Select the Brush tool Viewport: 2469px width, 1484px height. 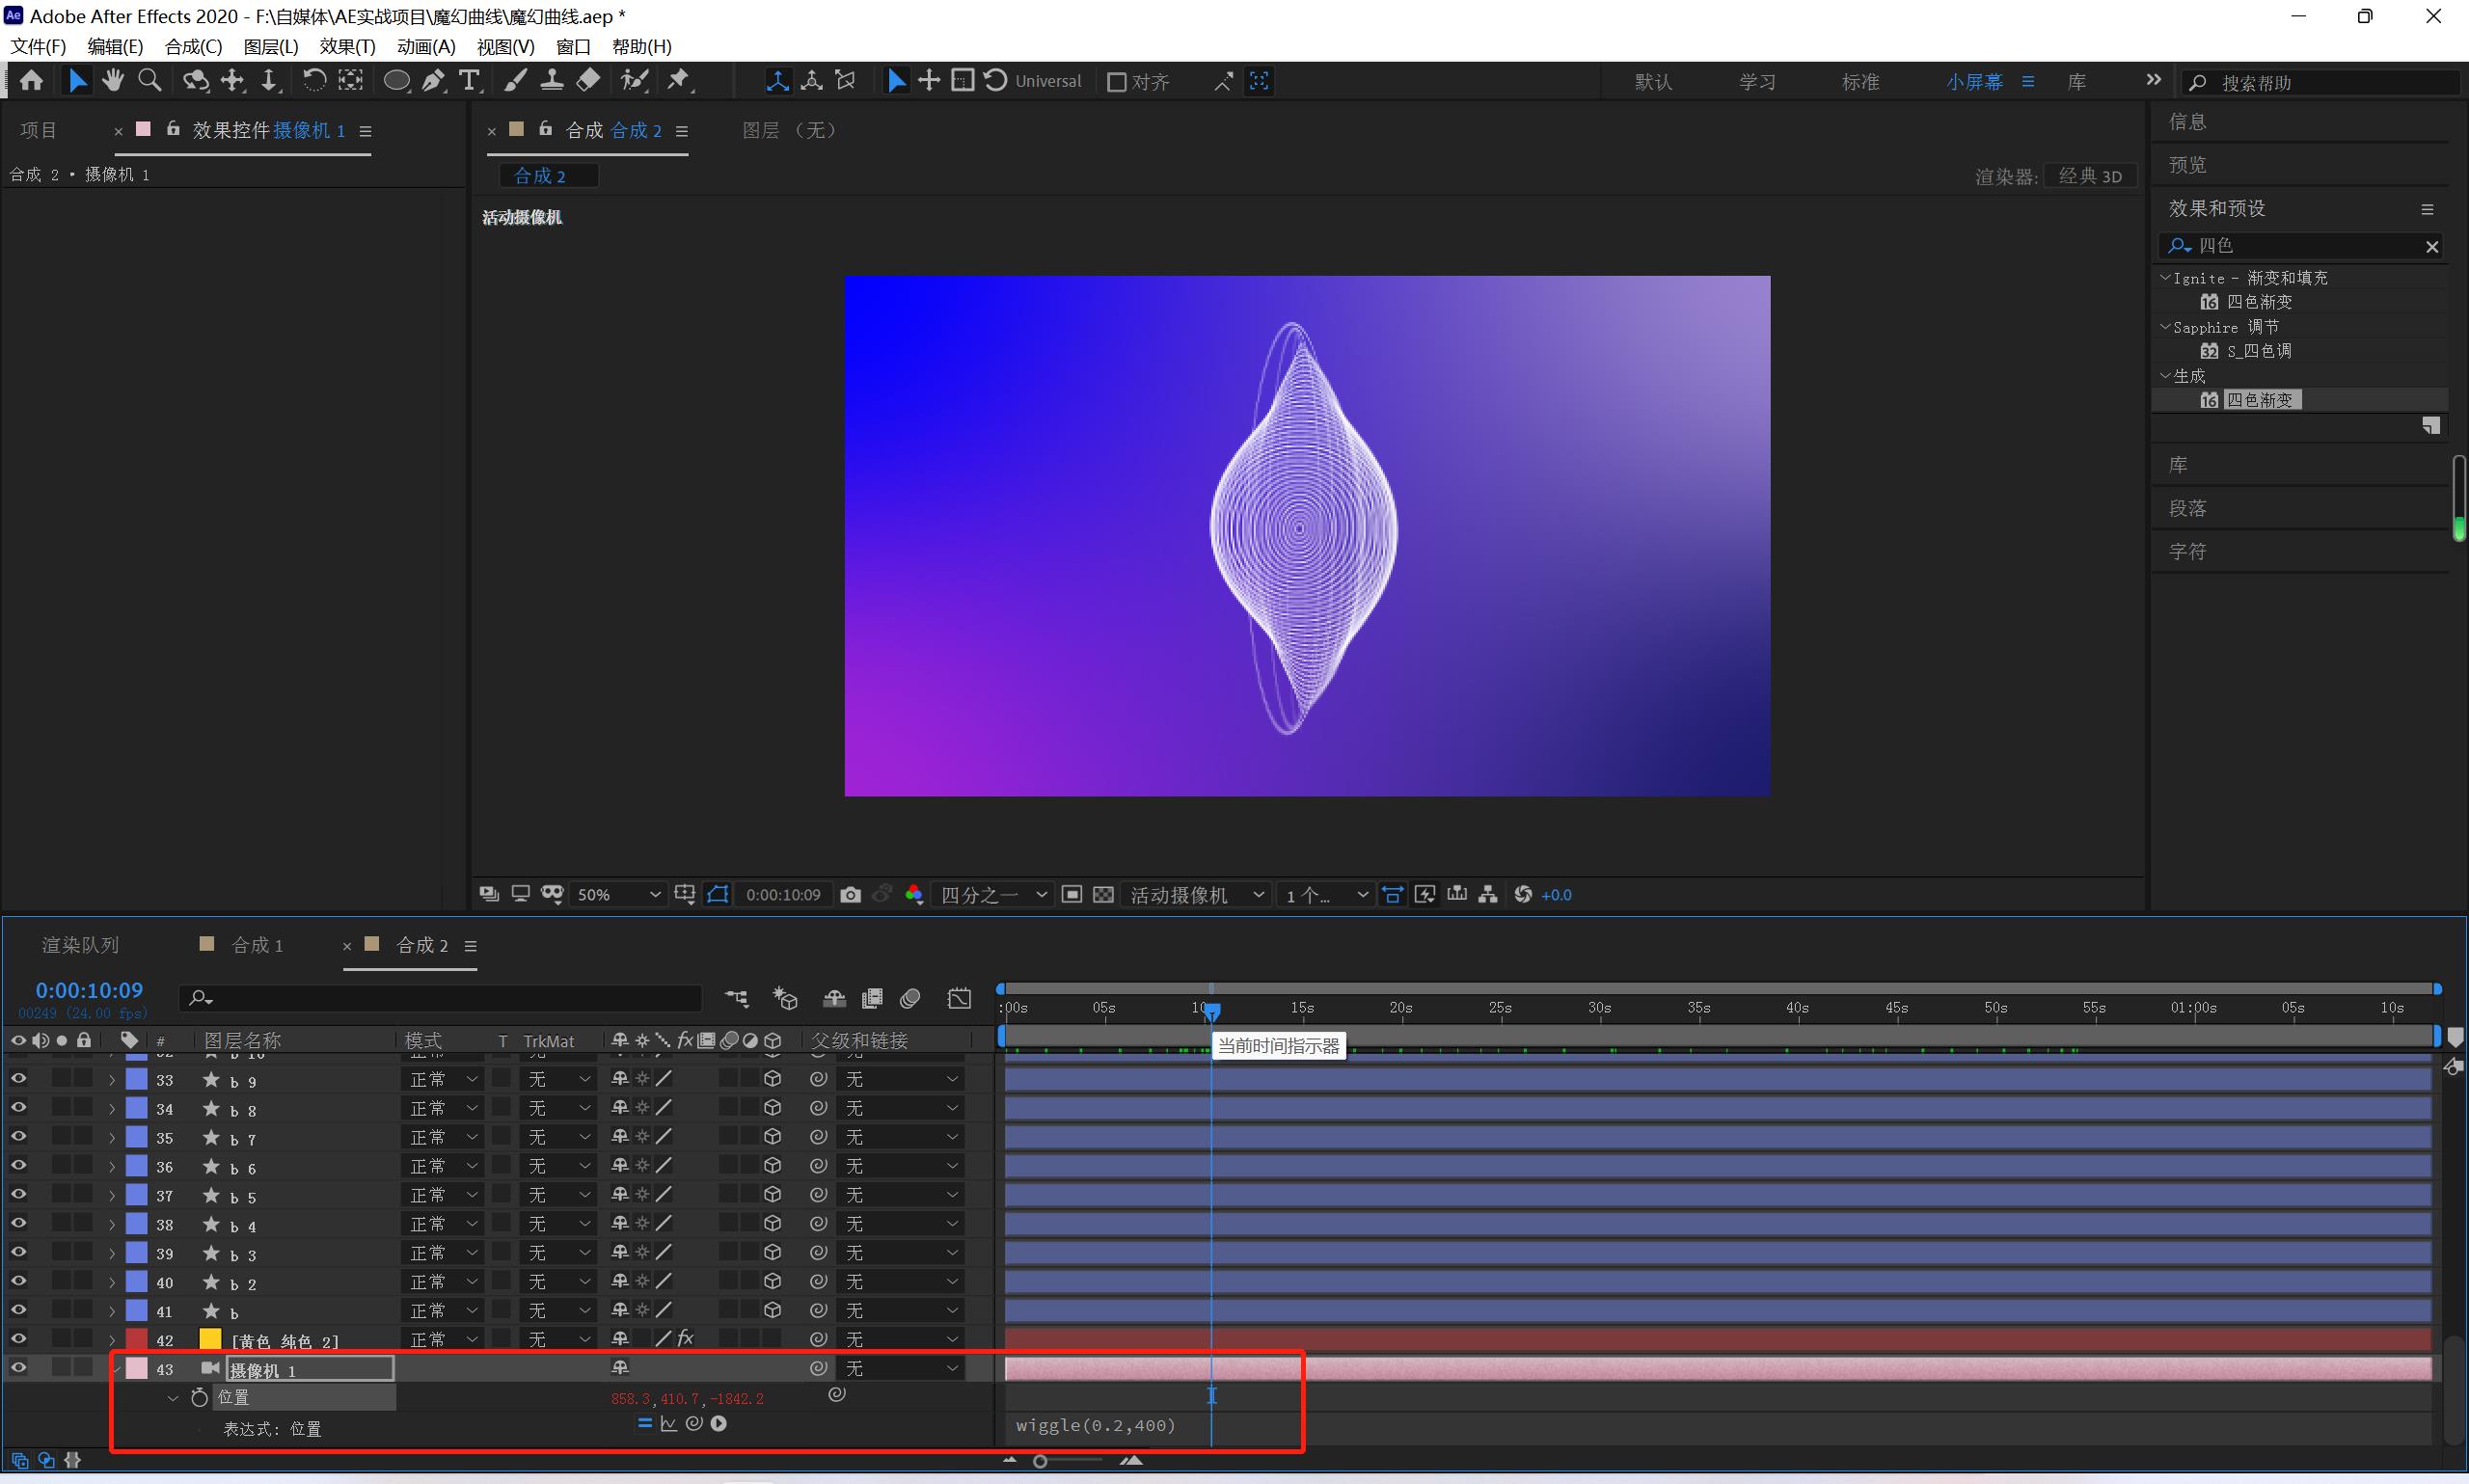515,81
